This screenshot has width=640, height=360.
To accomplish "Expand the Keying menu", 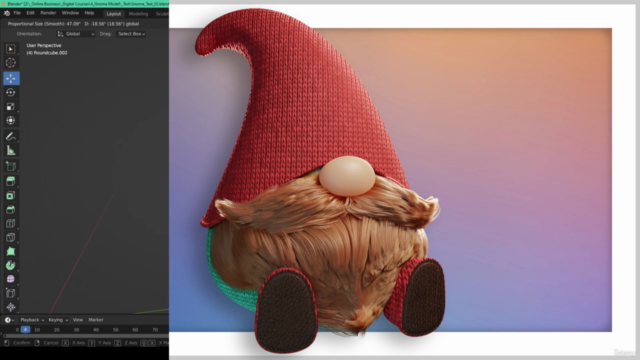I will click(x=58, y=320).
